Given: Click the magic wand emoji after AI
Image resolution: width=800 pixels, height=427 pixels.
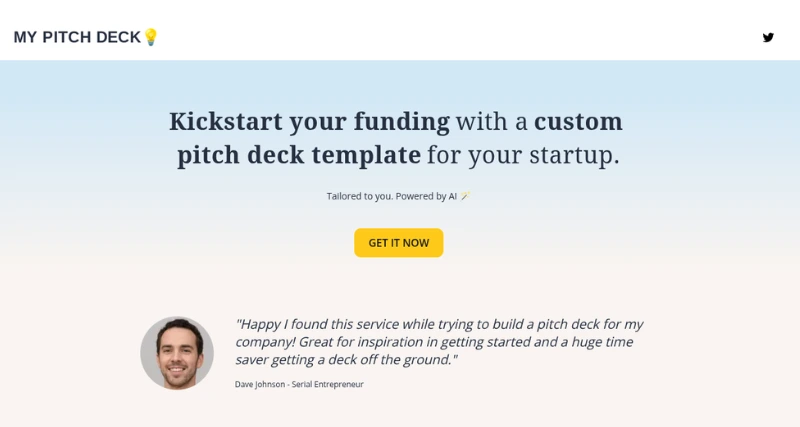Looking at the screenshot, I should [465, 196].
